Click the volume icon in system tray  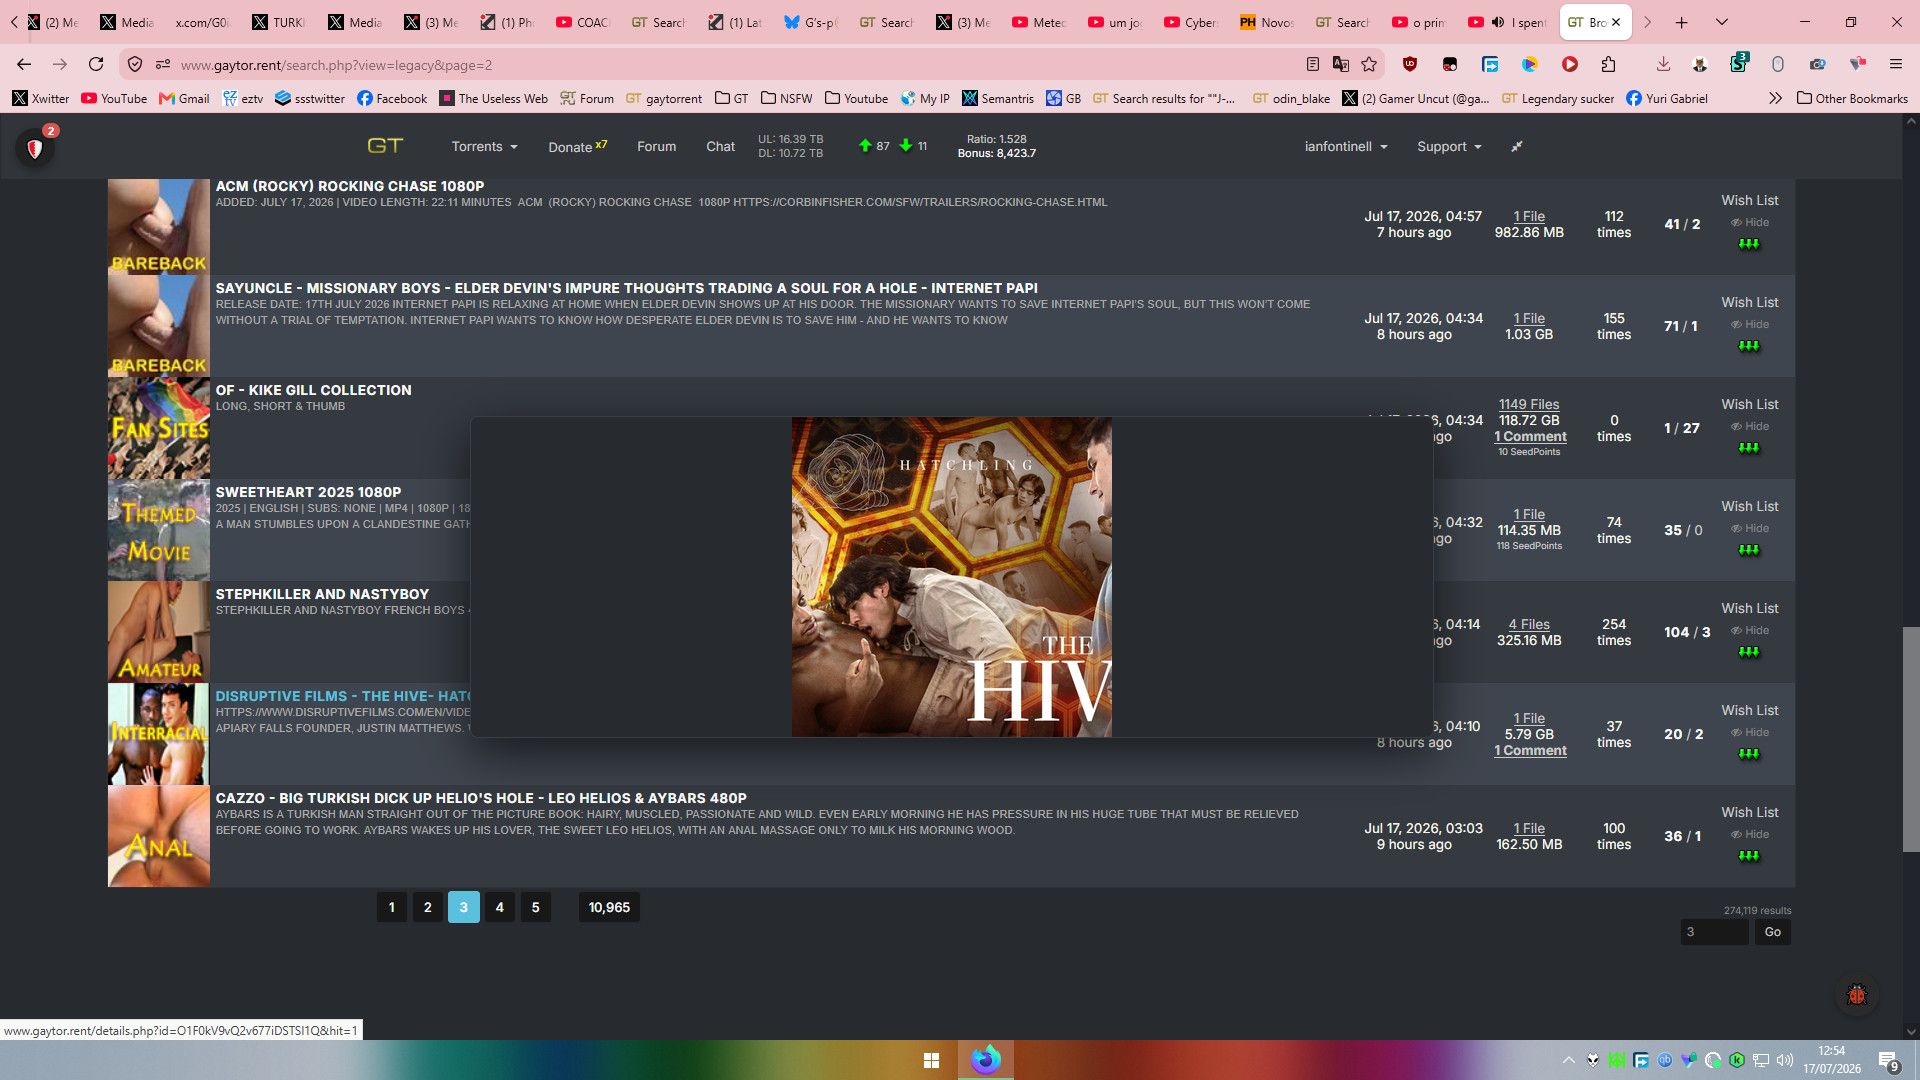[1785, 1060]
